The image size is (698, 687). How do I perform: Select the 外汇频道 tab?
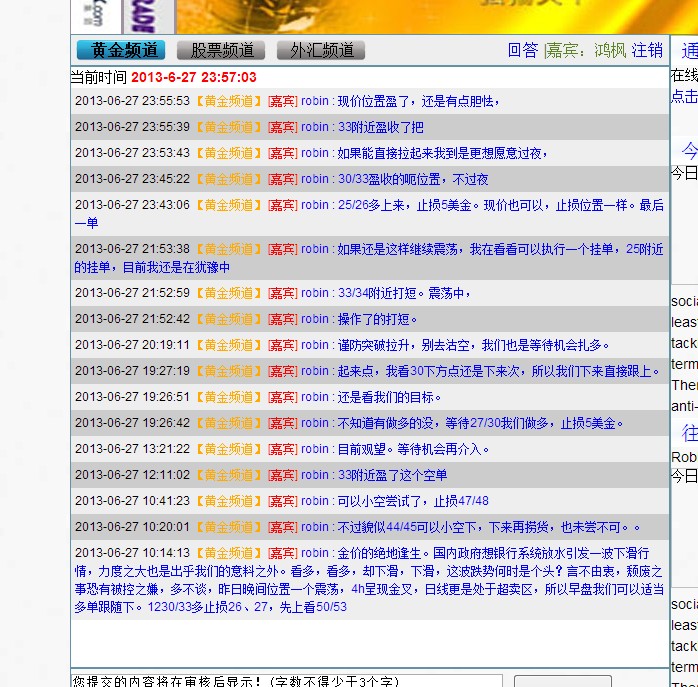[321, 50]
